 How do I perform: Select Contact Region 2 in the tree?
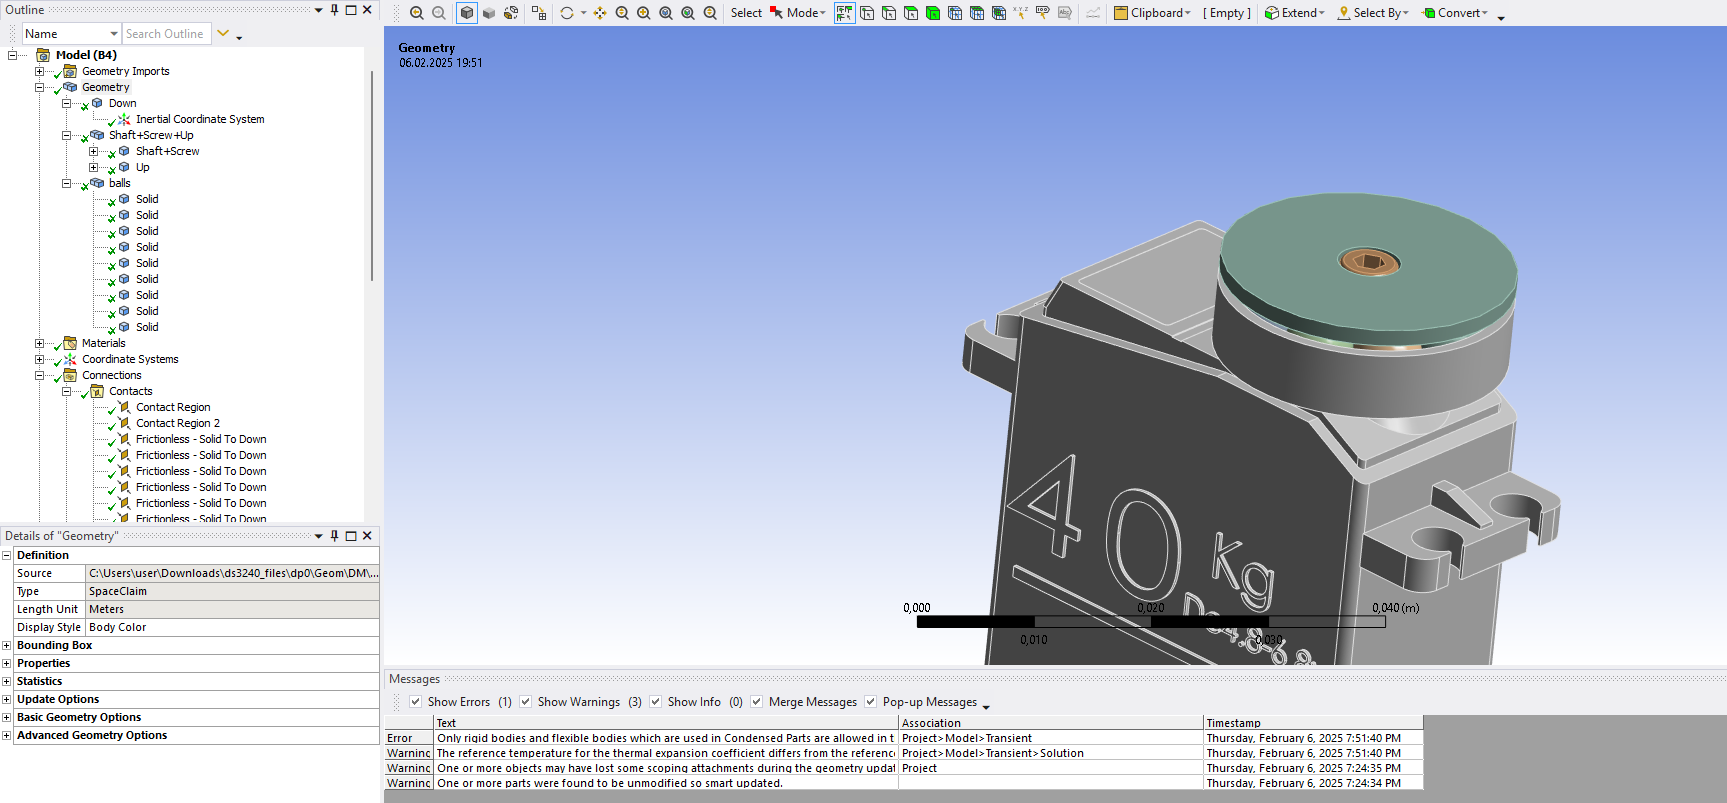[x=177, y=423]
